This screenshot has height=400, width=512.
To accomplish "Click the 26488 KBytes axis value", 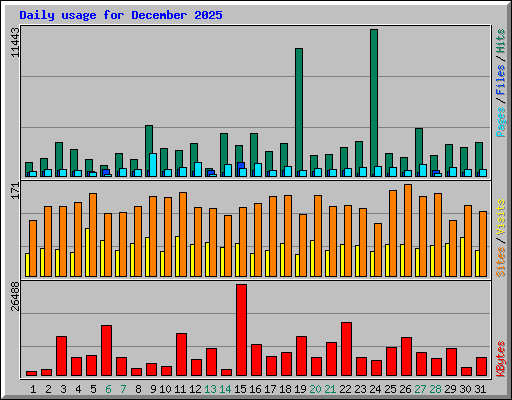I will pos(15,297).
